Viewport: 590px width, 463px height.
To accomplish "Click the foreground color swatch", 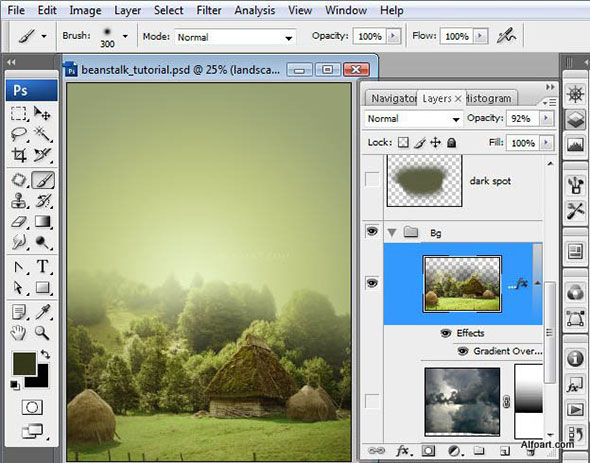I will pyautogui.click(x=24, y=364).
